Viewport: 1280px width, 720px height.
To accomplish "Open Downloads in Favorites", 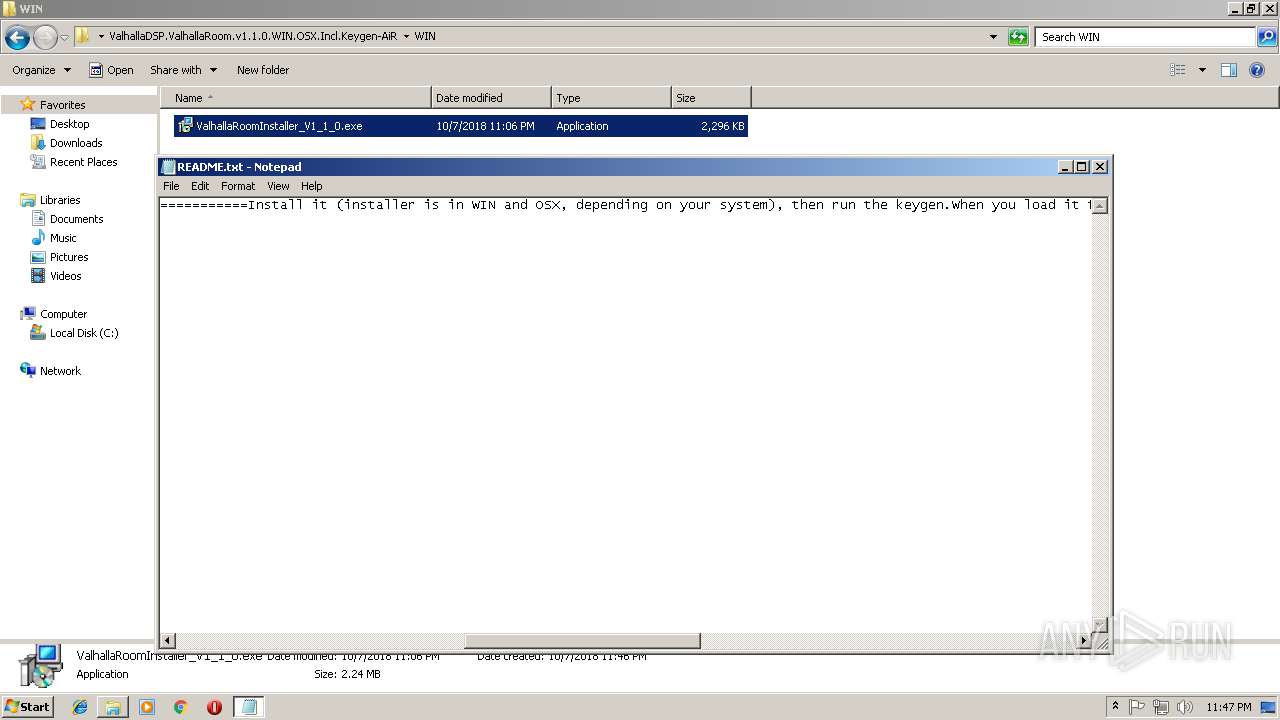I will click(x=76, y=143).
